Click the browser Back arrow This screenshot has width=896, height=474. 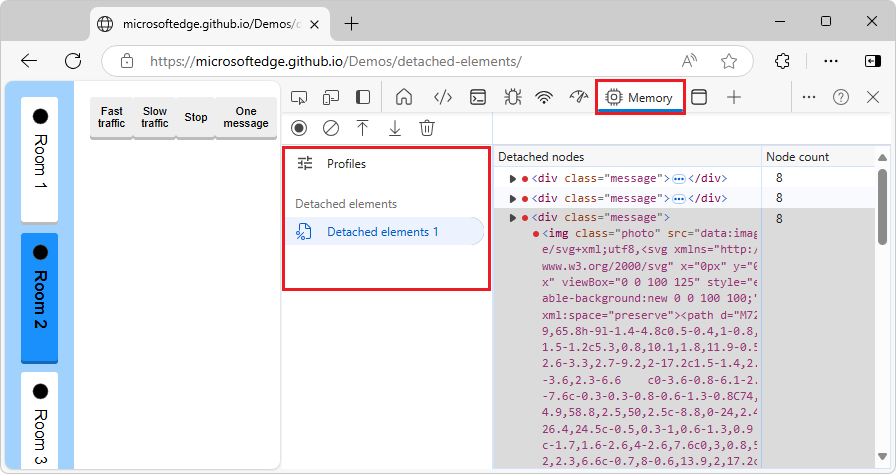[x=29, y=61]
